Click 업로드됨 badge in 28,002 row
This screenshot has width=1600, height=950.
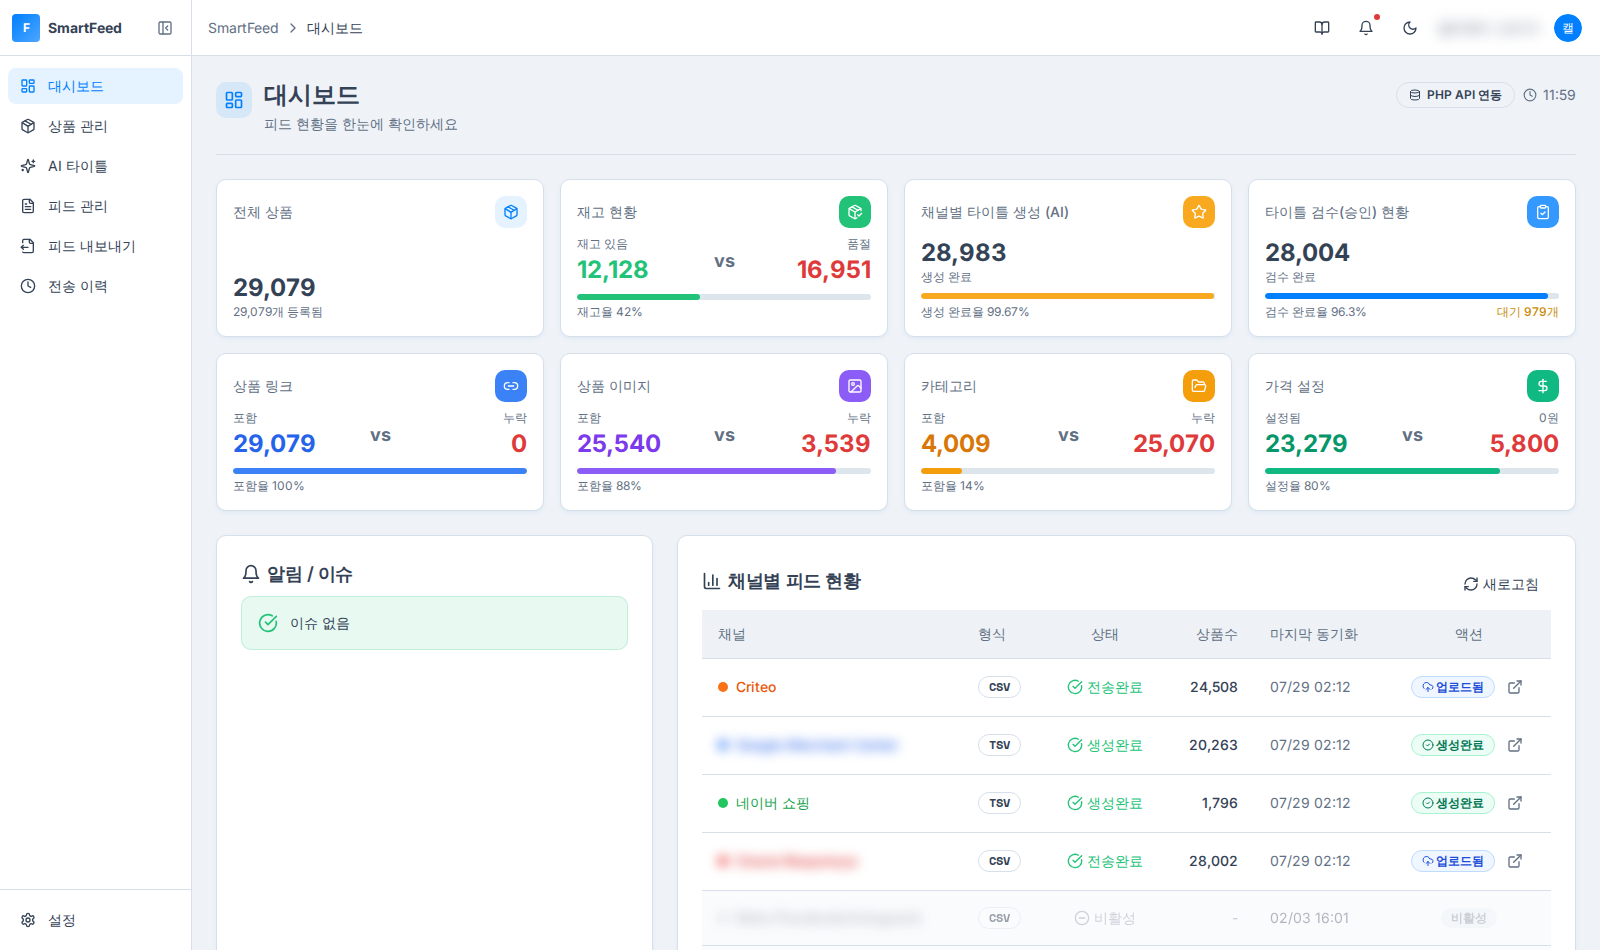click(x=1453, y=861)
